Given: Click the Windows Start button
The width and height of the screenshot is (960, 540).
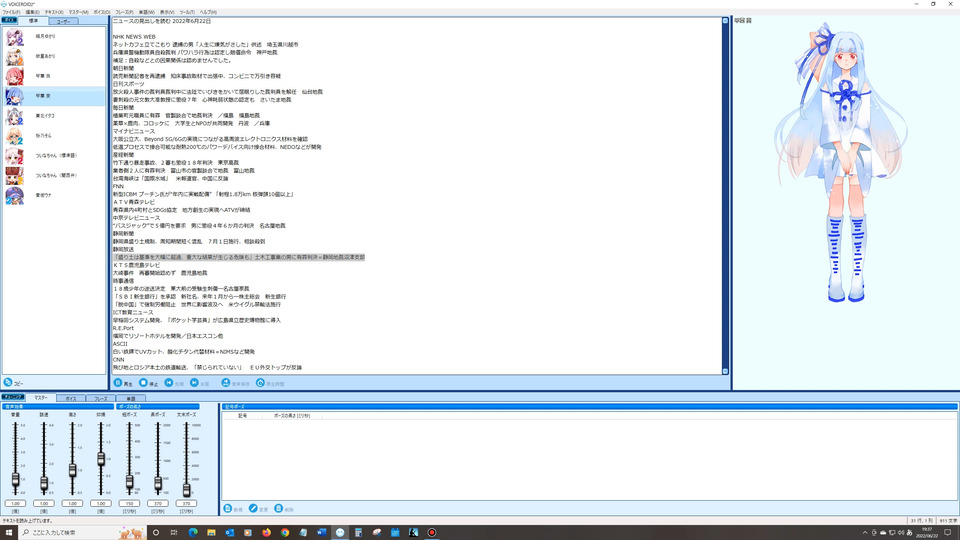Looking at the screenshot, I should tap(9, 533).
